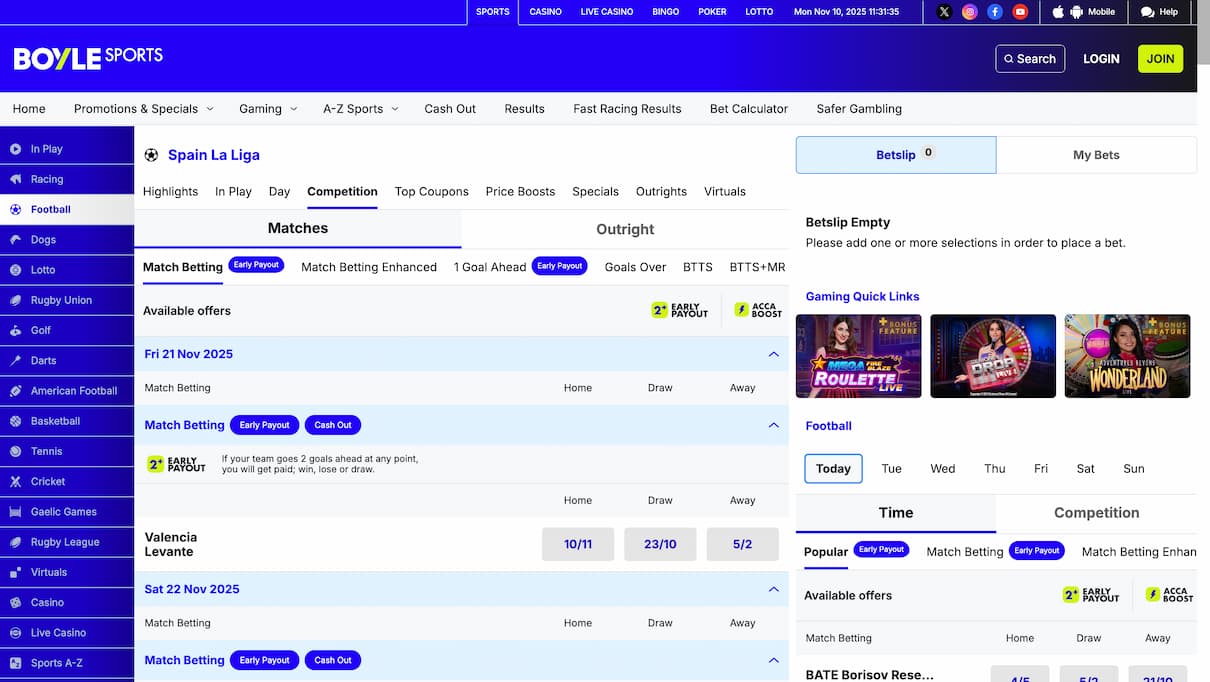Select Levante away odds 5/2
This screenshot has width=1210, height=682.
(742, 545)
